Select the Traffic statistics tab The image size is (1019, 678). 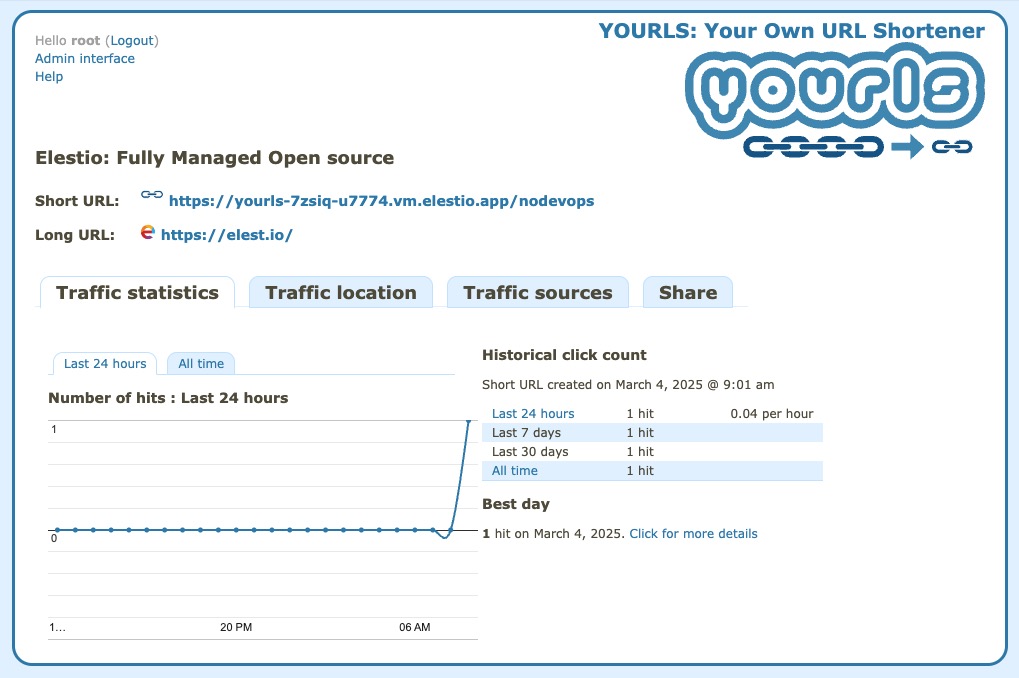click(x=137, y=292)
